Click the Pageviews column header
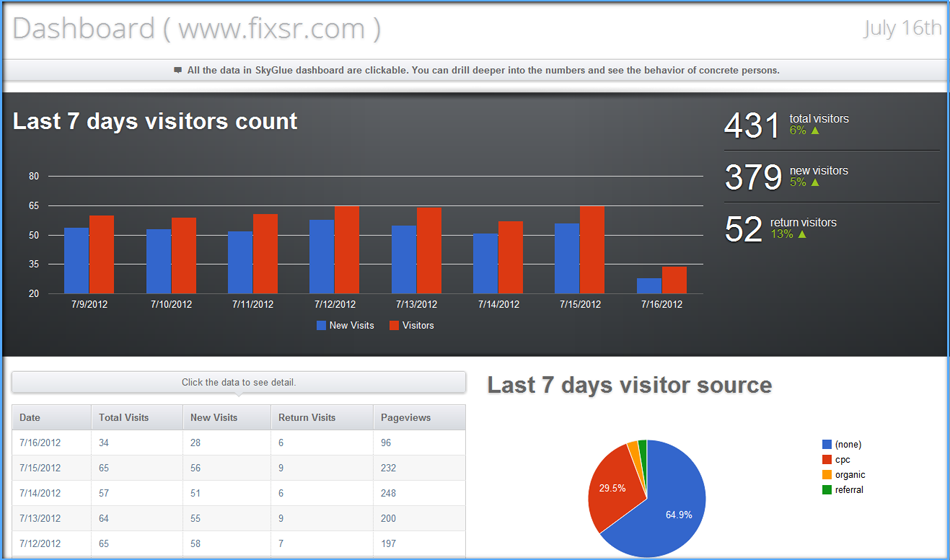The image size is (950, 560). (x=419, y=418)
